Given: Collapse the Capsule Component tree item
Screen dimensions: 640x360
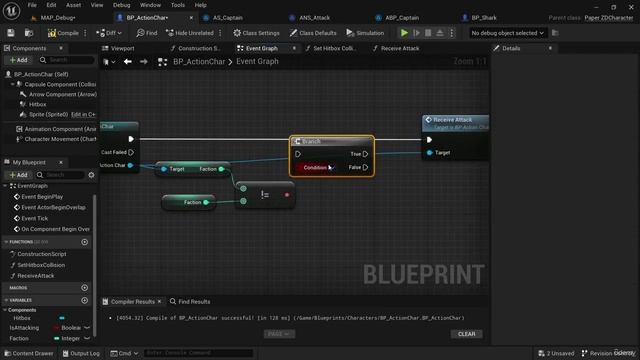Looking at the screenshot, I should coord(12,84).
